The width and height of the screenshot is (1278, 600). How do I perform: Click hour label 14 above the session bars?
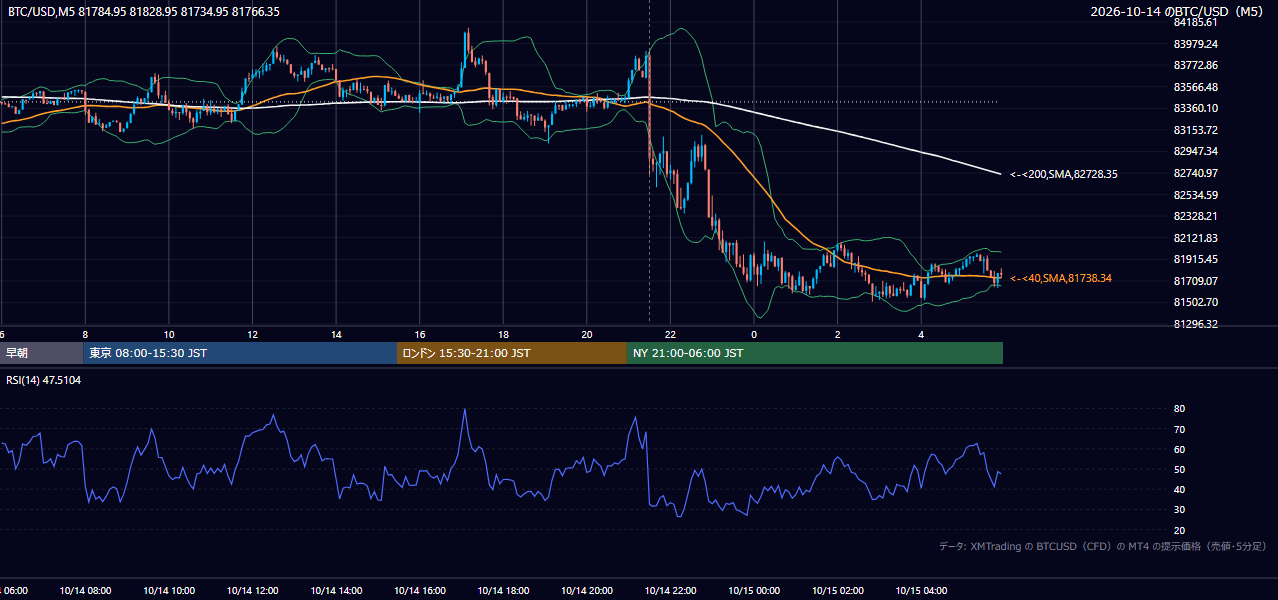[337, 334]
